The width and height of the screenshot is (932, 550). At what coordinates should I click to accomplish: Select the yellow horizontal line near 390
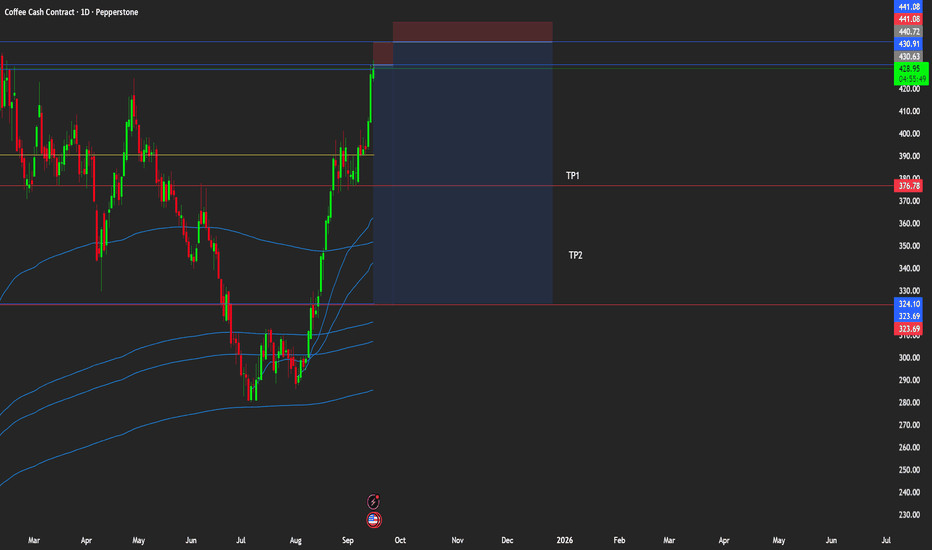tap(200, 155)
